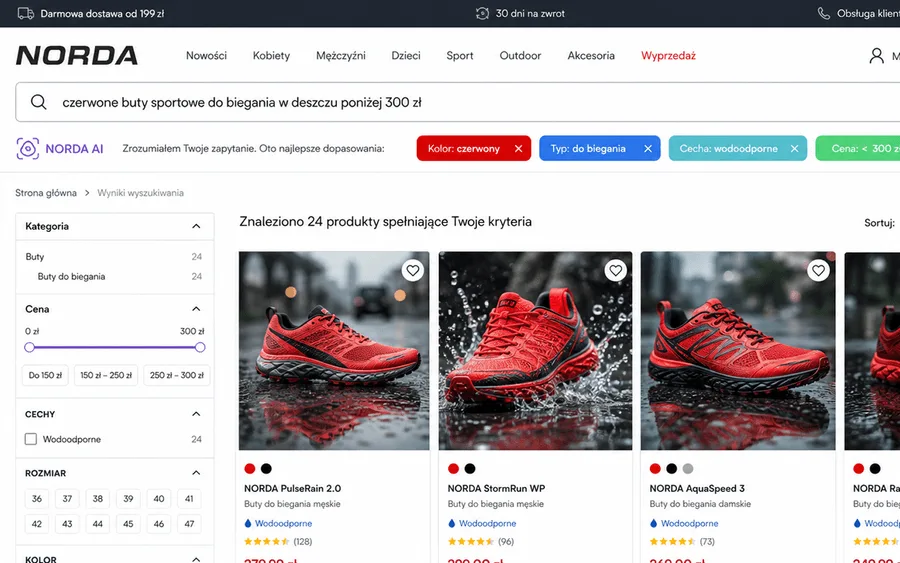Click the minimum price slider handle

tap(29, 347)
